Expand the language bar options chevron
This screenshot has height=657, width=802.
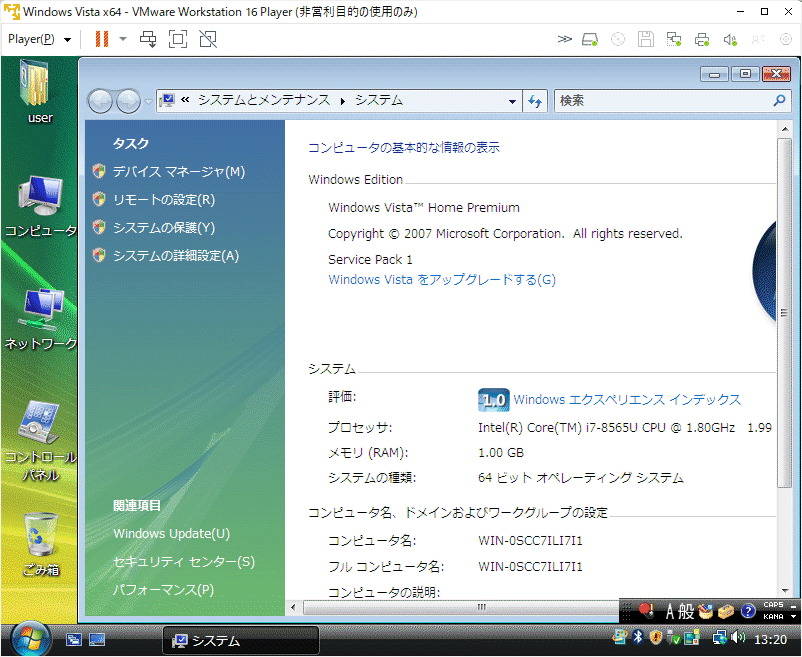pos(791,617)
